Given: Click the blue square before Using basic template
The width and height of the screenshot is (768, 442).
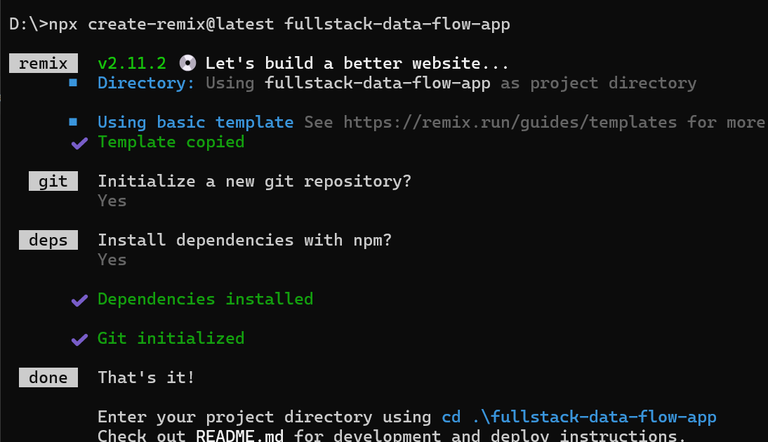Looking at the screenshot, I should click(x=74, y=122).
